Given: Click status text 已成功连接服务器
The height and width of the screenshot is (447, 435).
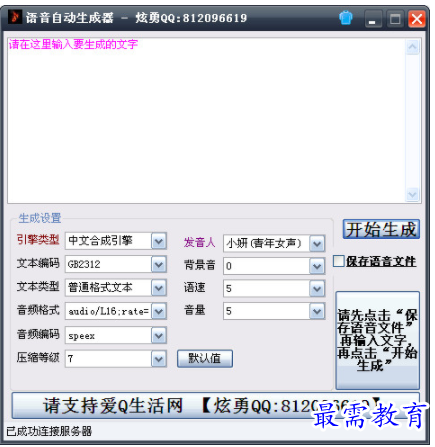Looking at the screenshot, I should pyautogui.click(x=49, y=431).
